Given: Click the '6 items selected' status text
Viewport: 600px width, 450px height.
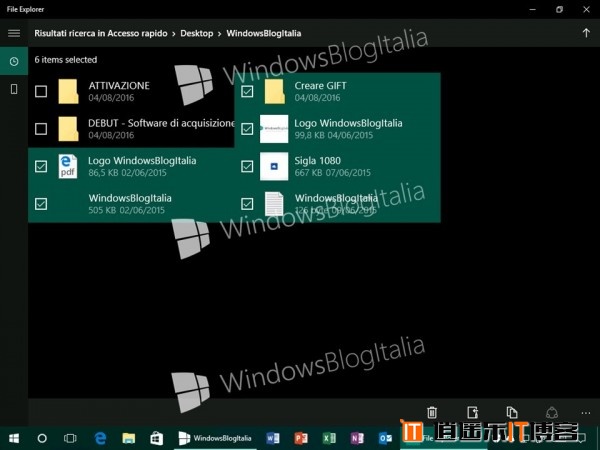Looking at the screenshot, I should (66, 60).
